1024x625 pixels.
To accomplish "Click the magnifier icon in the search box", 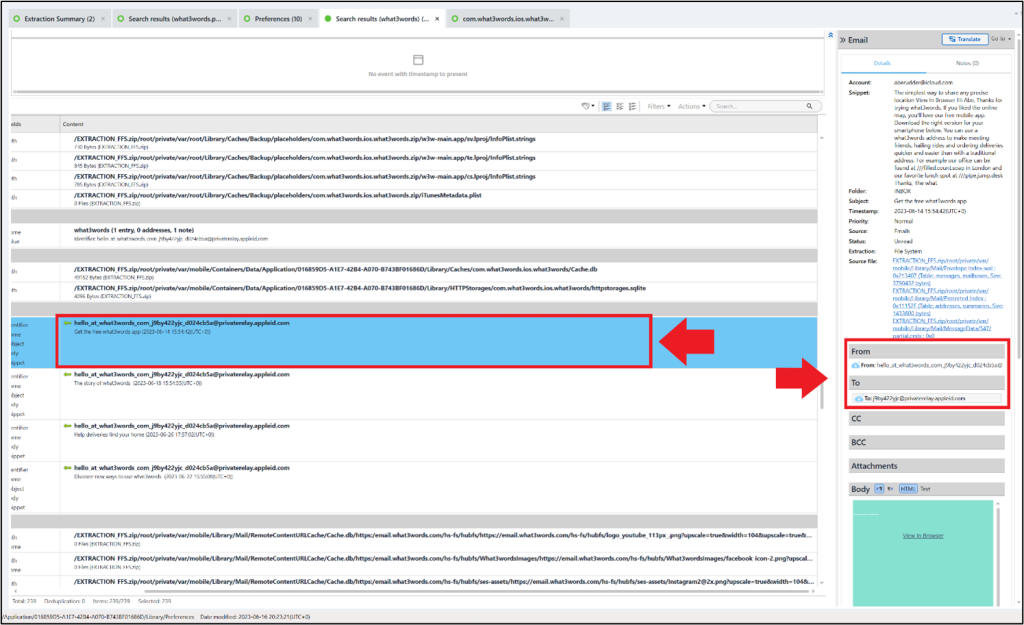I will [810, 104].
